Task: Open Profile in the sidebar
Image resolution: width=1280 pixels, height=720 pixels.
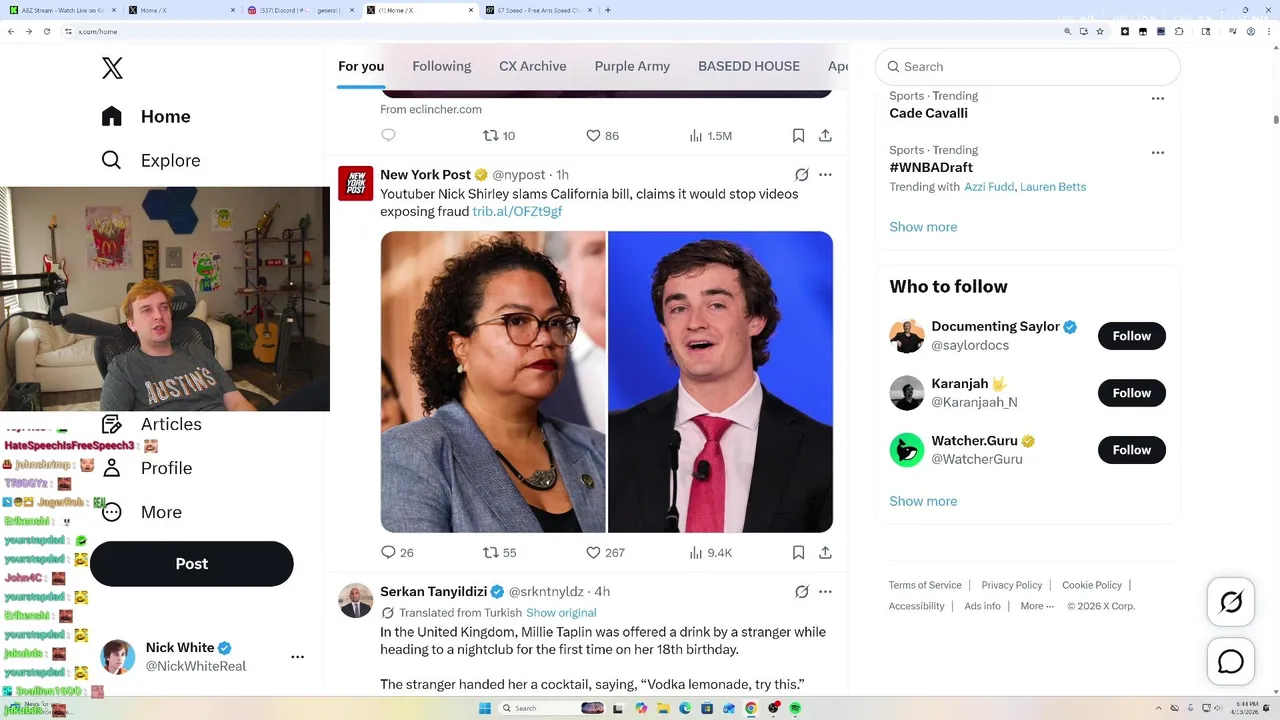Action: point(147,468)
